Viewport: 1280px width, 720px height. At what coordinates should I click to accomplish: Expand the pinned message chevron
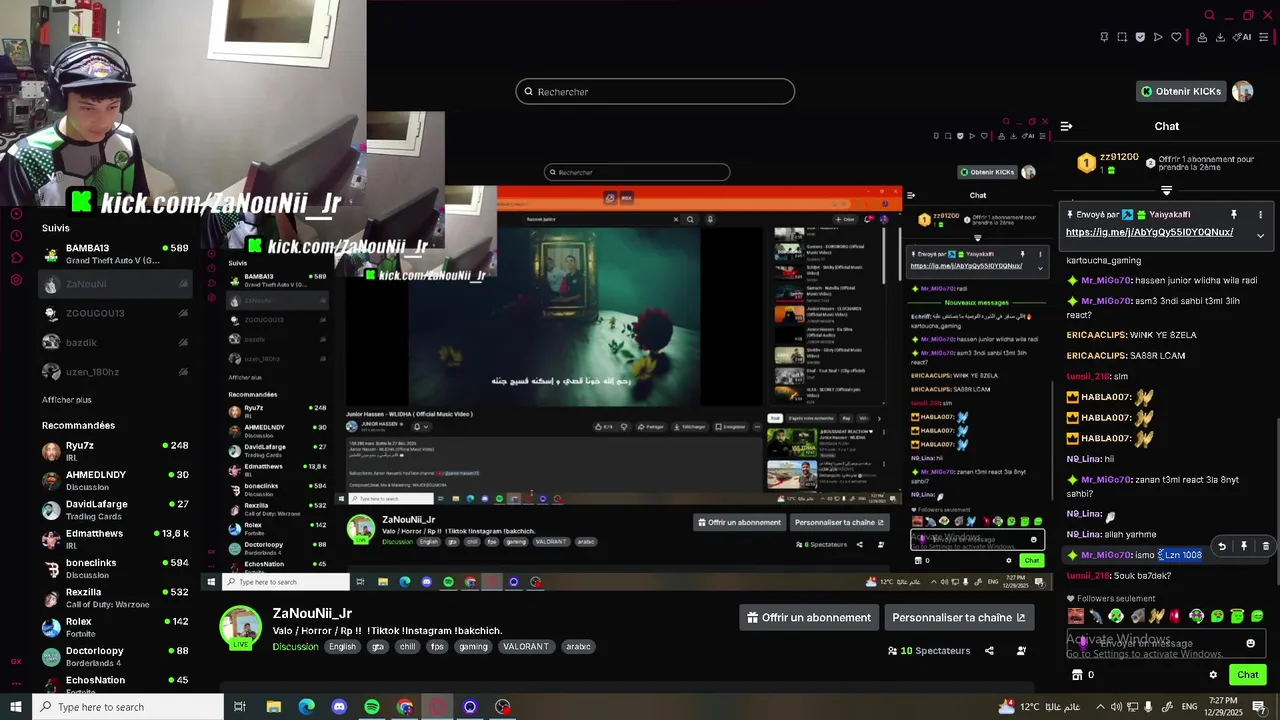point(1260,236)
